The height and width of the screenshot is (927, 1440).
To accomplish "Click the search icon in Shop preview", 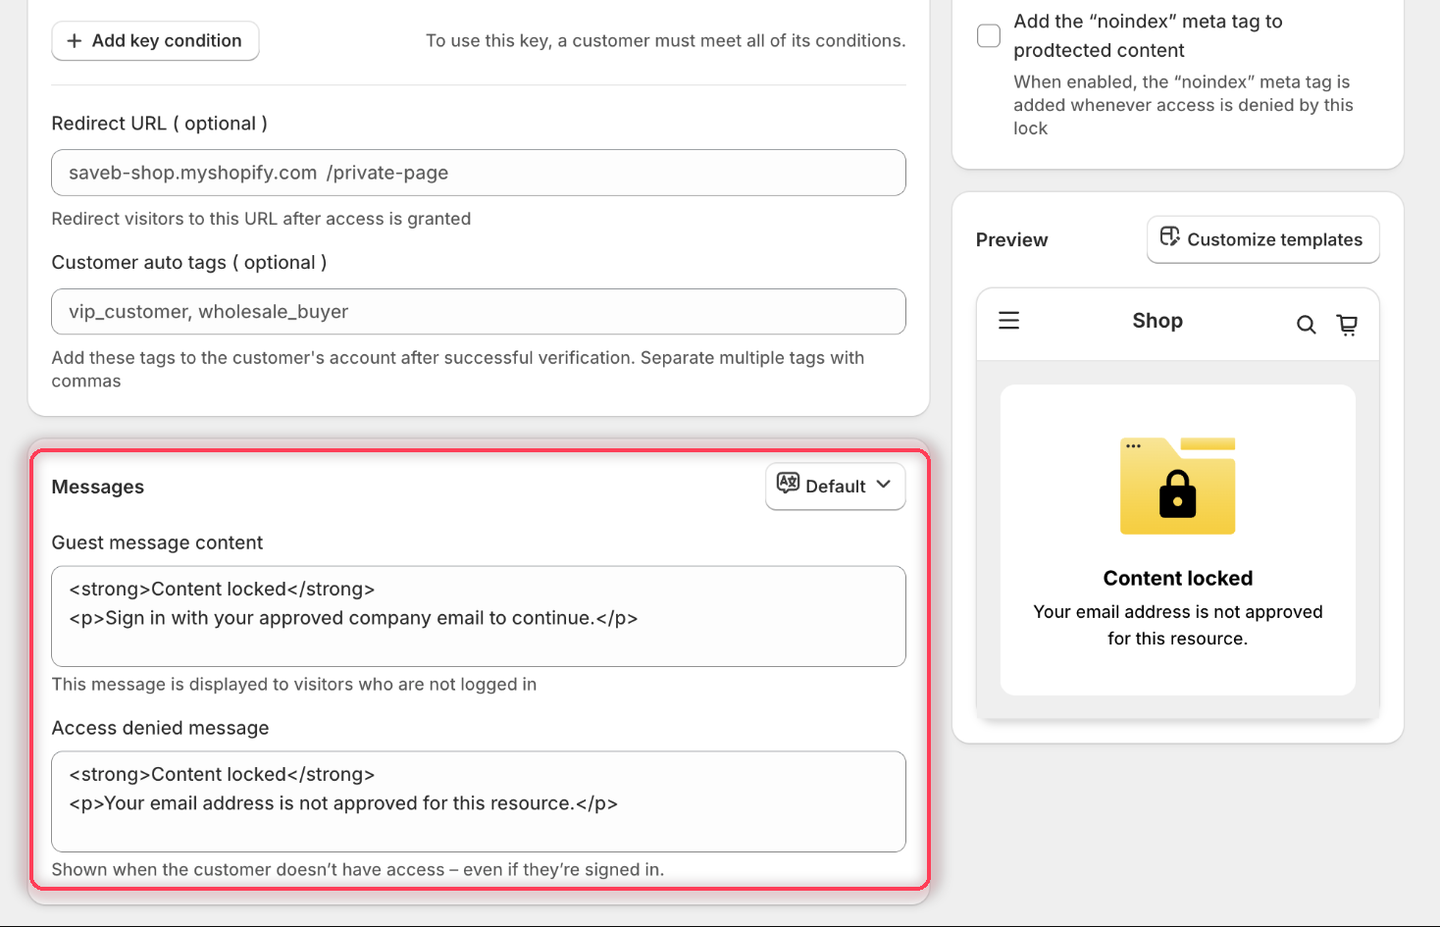I will (1306, 324).
